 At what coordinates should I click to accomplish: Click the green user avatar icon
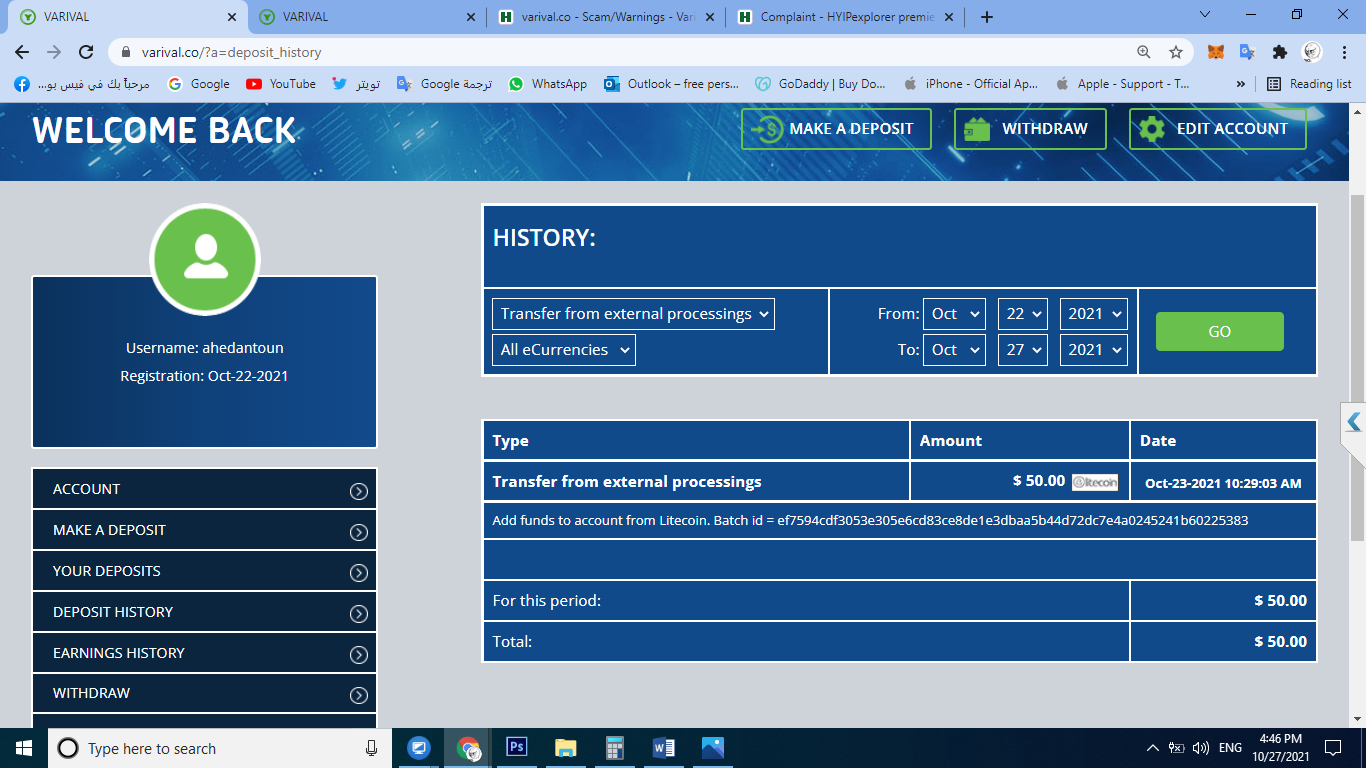205,258
